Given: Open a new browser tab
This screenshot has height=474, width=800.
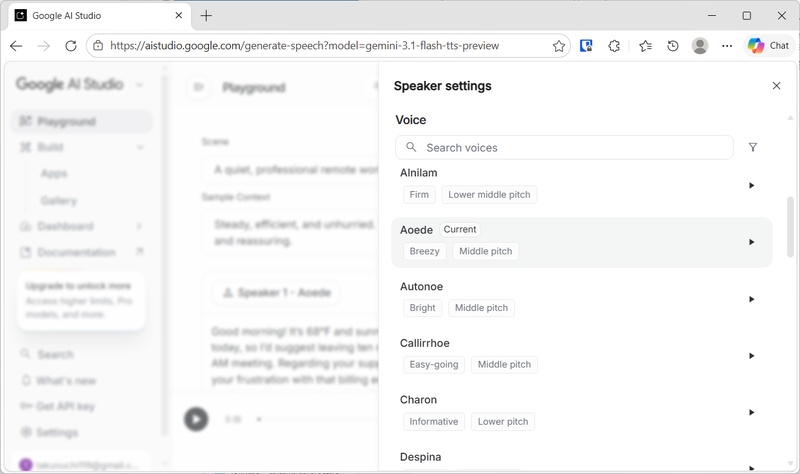Looking at the screenshot, I should (206, 16).
